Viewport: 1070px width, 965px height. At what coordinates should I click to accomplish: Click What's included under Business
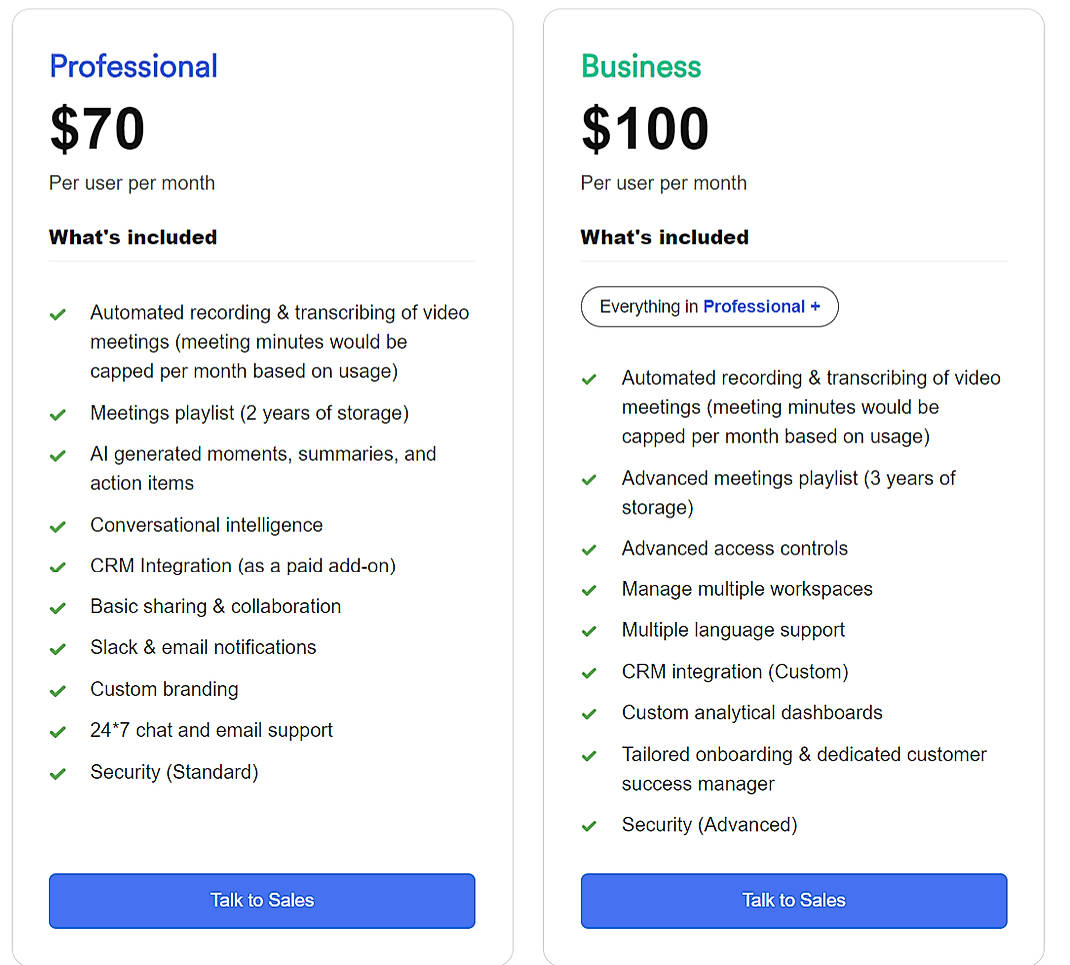(663, 237)
